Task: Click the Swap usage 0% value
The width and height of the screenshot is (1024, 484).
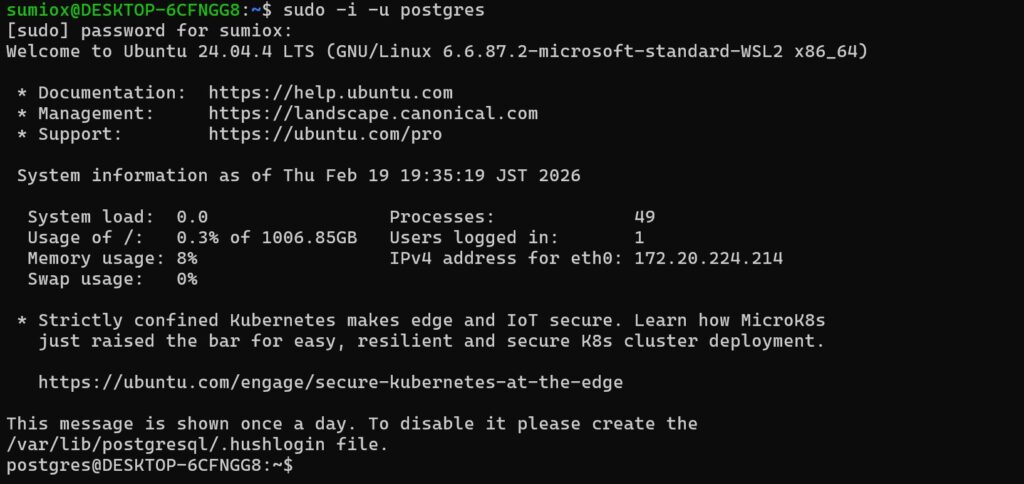Action: coord(186,279)
